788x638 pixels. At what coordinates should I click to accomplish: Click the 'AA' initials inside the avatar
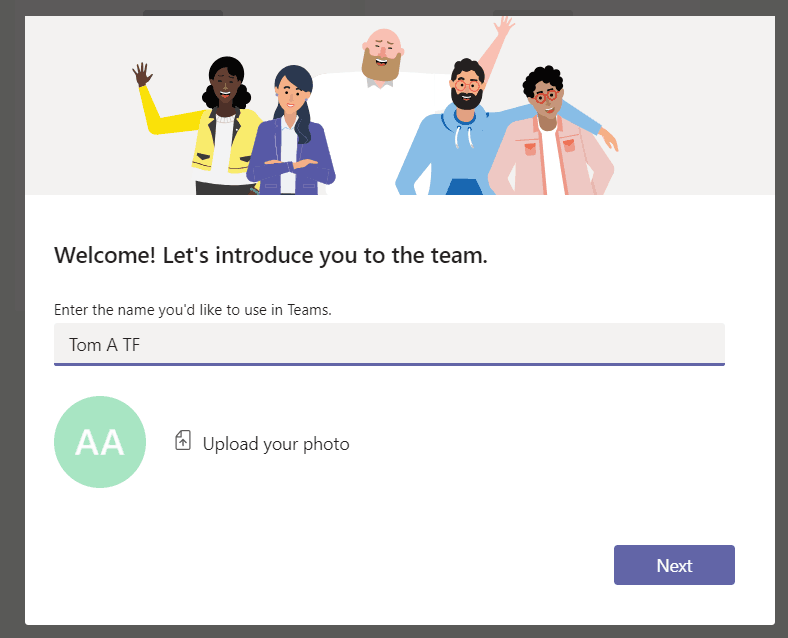pyautogui.click(x=100, y=442)
